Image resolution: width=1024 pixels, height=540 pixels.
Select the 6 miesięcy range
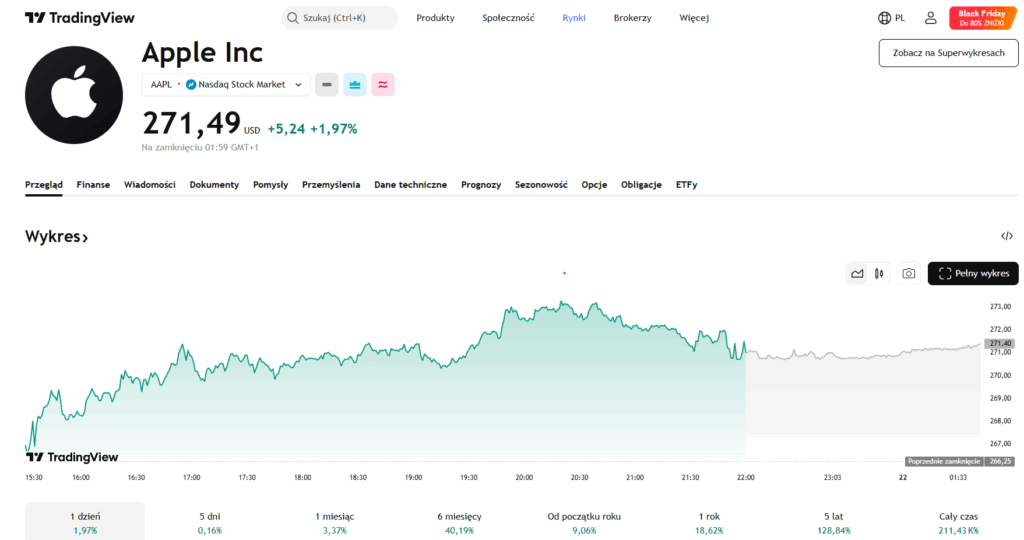tap(459, 522)
